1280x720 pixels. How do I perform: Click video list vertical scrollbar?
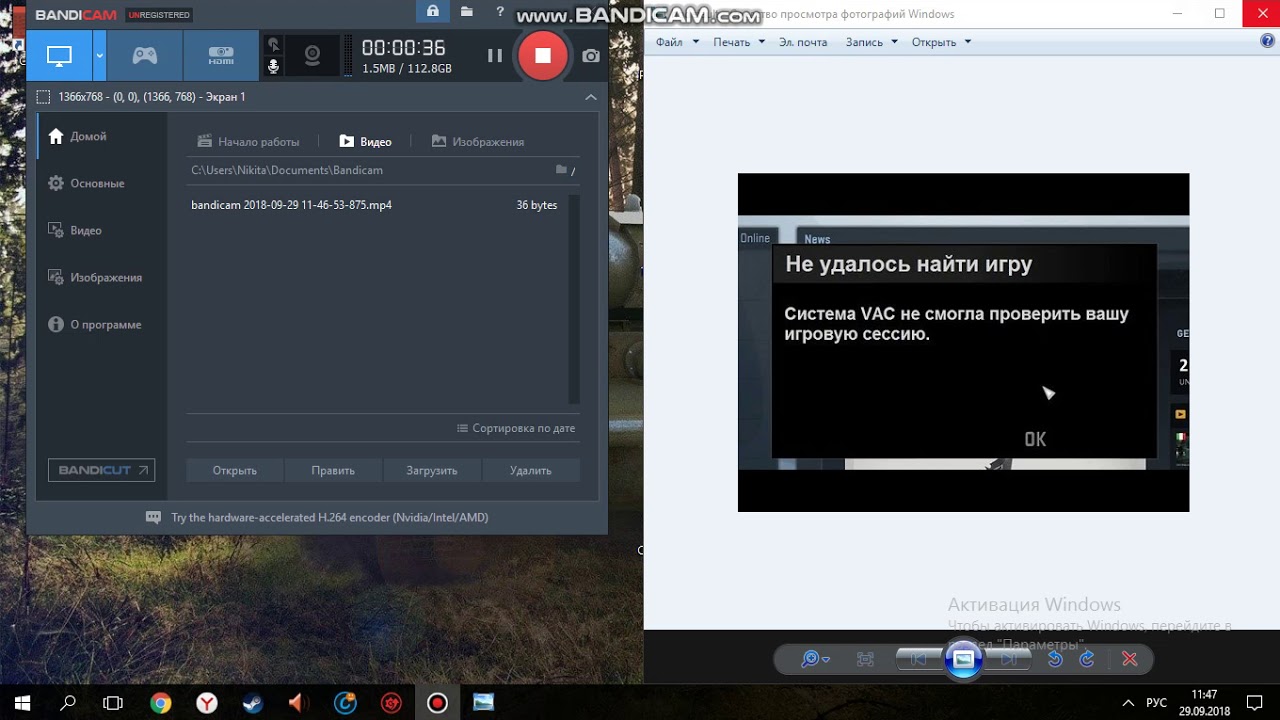coord(574,299)
